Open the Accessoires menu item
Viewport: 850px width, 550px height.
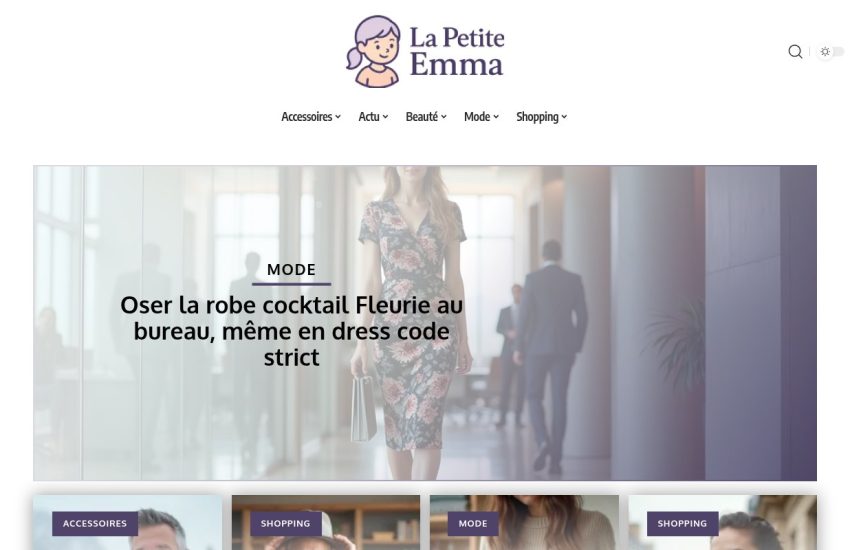click(x=306, y=117)
